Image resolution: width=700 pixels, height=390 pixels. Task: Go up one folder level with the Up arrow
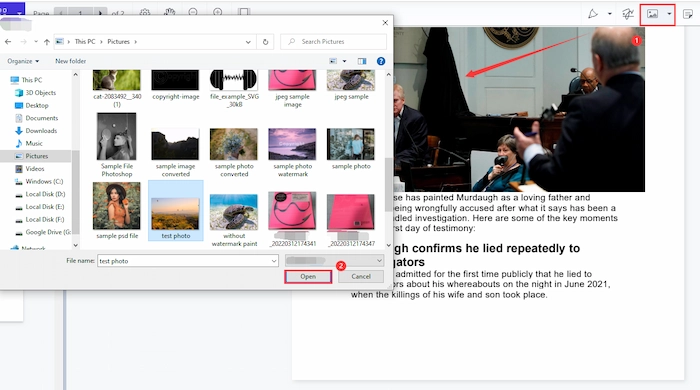tap(46, 41)
